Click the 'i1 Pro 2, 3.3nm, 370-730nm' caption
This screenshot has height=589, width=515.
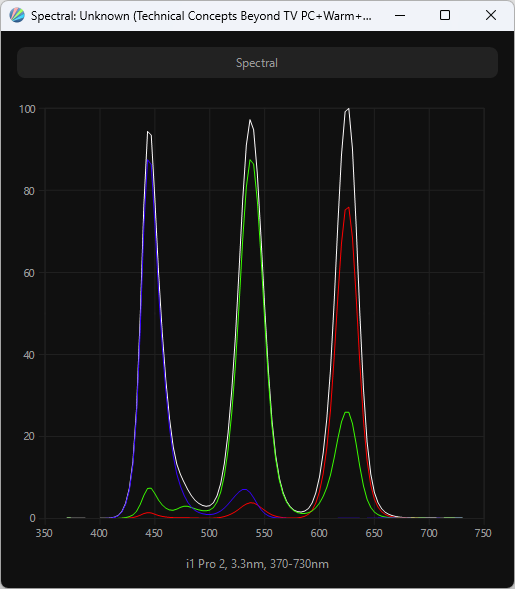257,564
